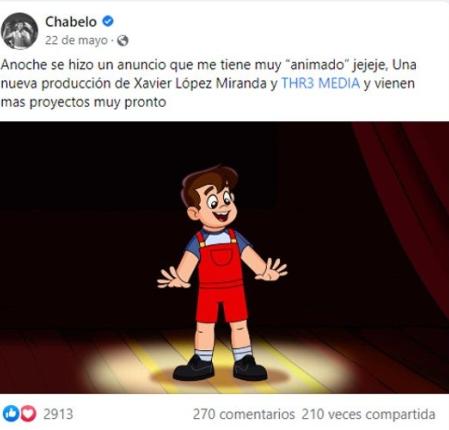Open the 270 comentarios list

[244, 414]
